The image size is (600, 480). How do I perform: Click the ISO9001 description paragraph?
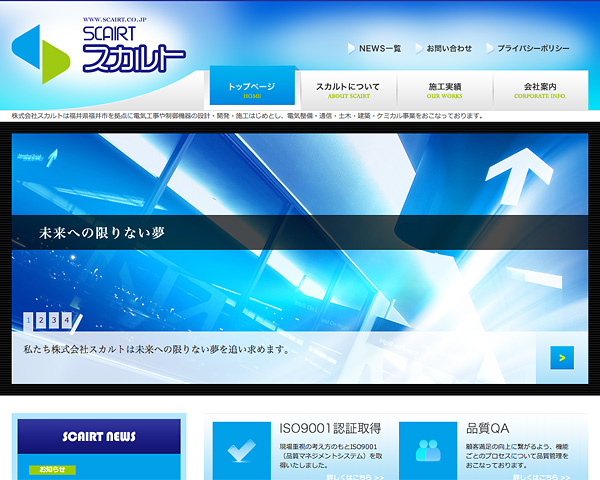[x=331, y=456]
